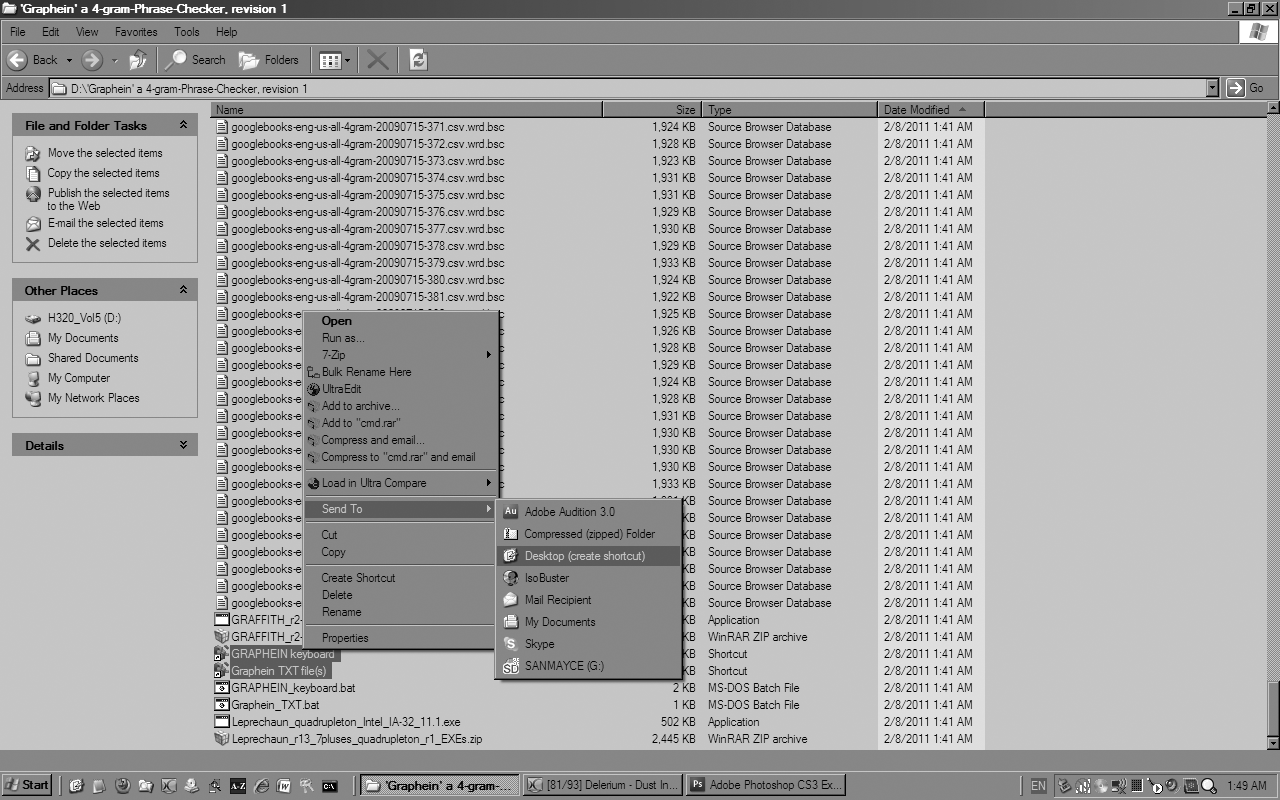Open the View menu

coord(87,32)
